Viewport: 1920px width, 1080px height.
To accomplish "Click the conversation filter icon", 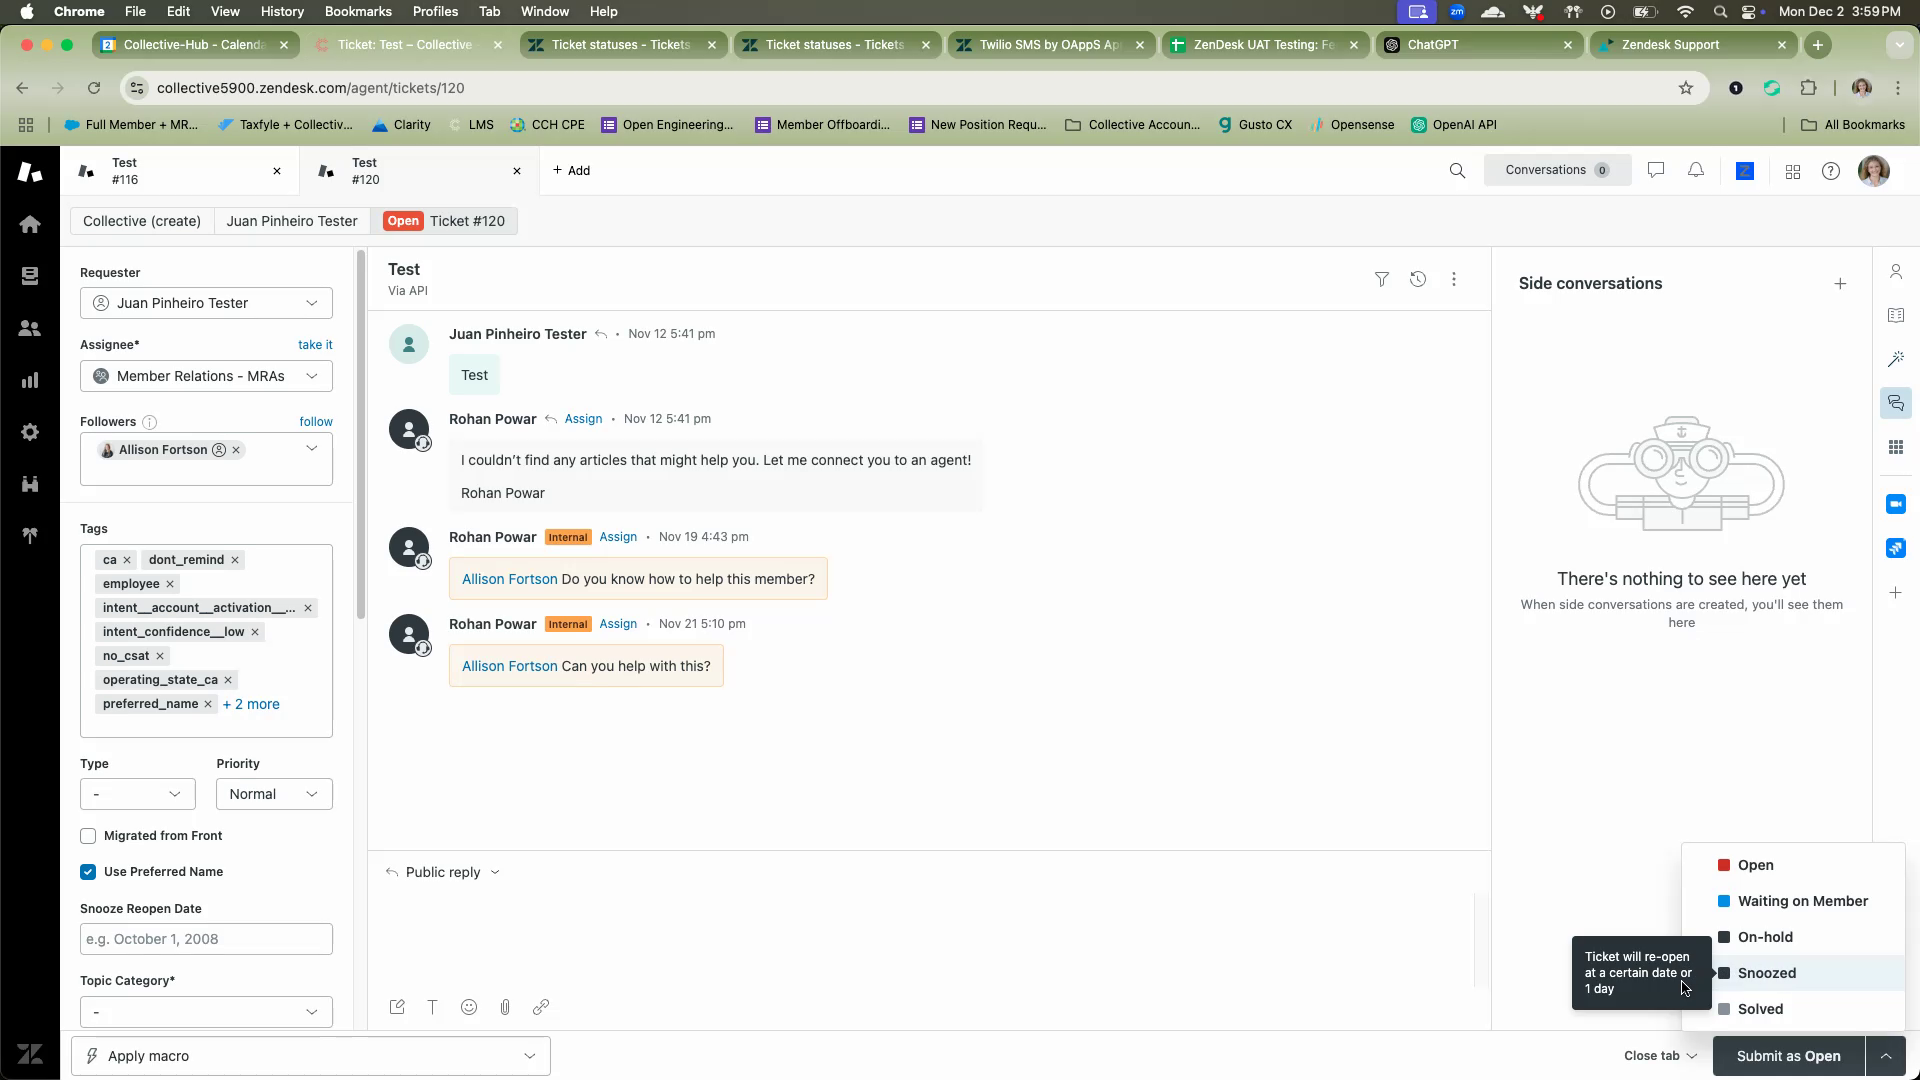I will pos(1381,280).
